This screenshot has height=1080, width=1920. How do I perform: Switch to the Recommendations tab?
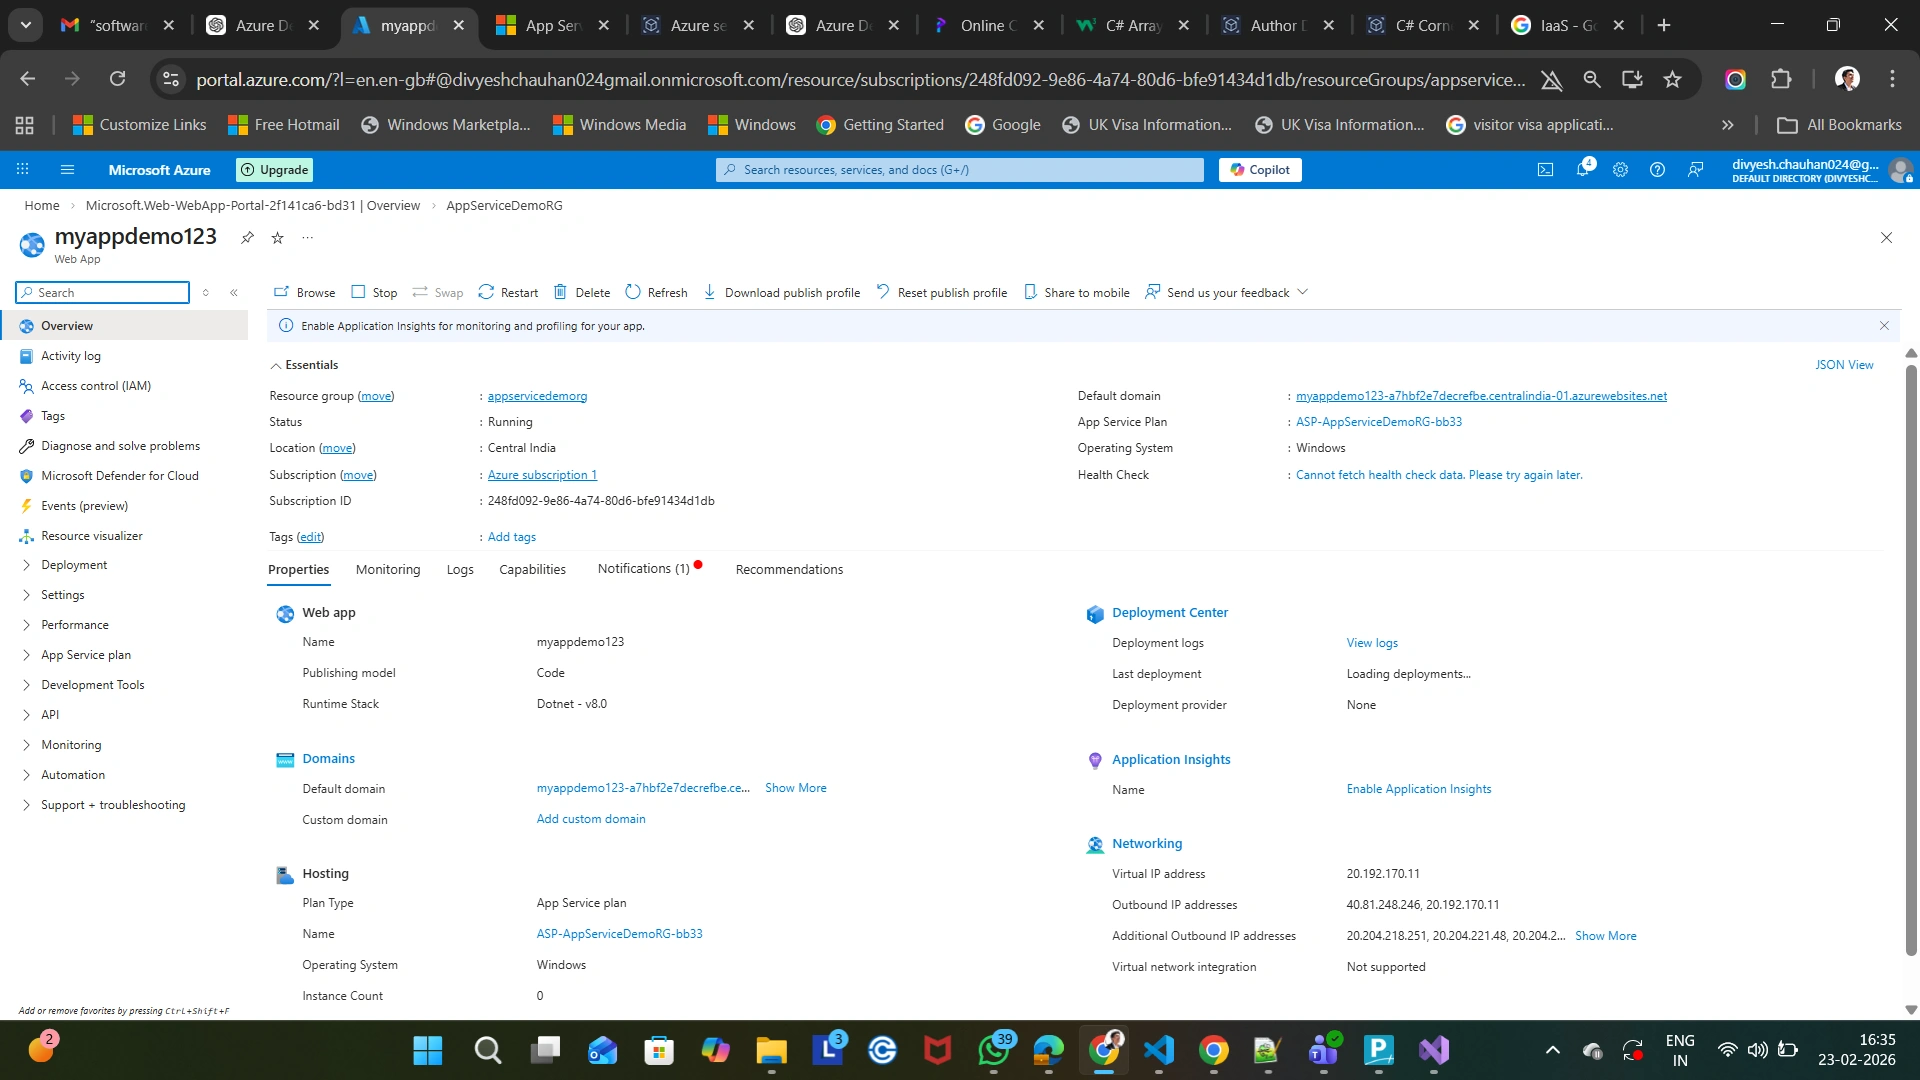click(x=789, y=570)
